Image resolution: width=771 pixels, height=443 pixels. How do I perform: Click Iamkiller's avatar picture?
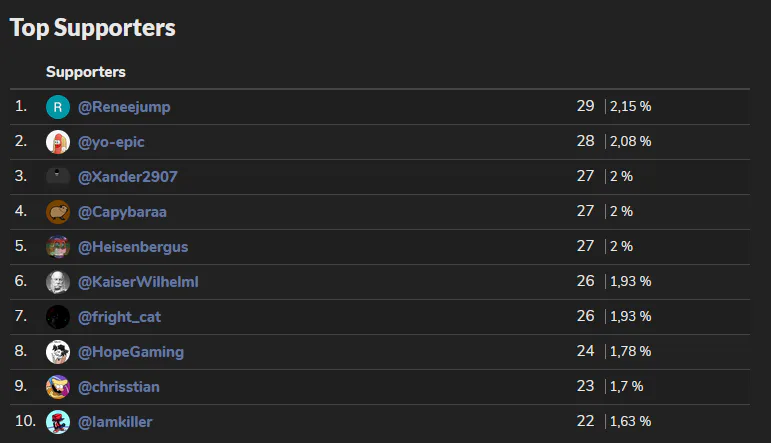point(58,422)
